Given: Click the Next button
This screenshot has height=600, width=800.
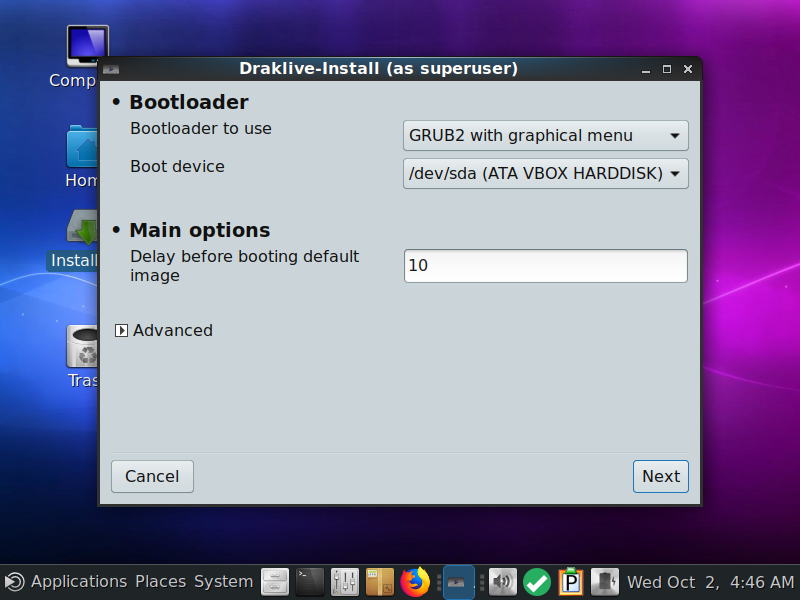Looking at the screenshot, I should click(x=661, y=477).
